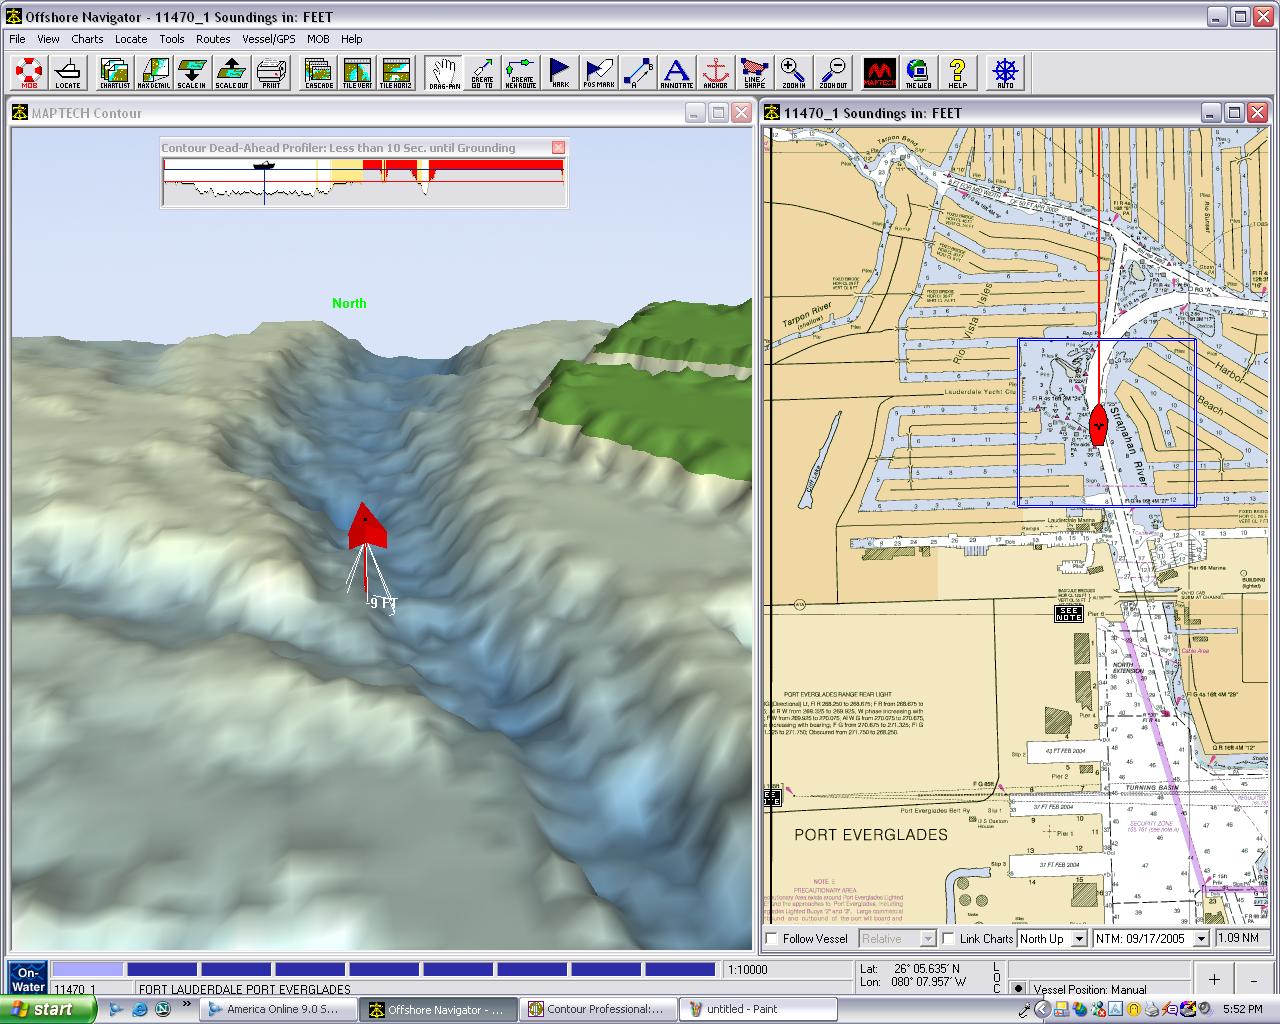Open the North Up orientation dropdown

(1078, 939)
